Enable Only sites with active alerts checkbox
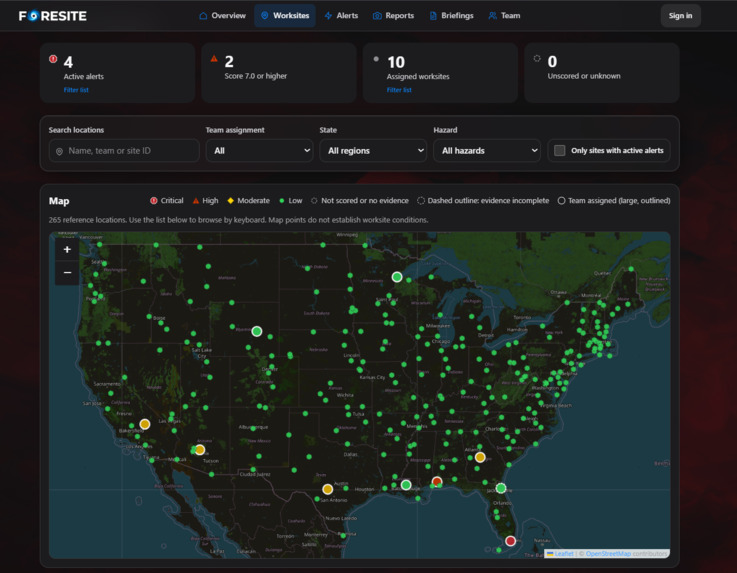The width and height of the screenshot is (737, 573). (x=559, y=150)
